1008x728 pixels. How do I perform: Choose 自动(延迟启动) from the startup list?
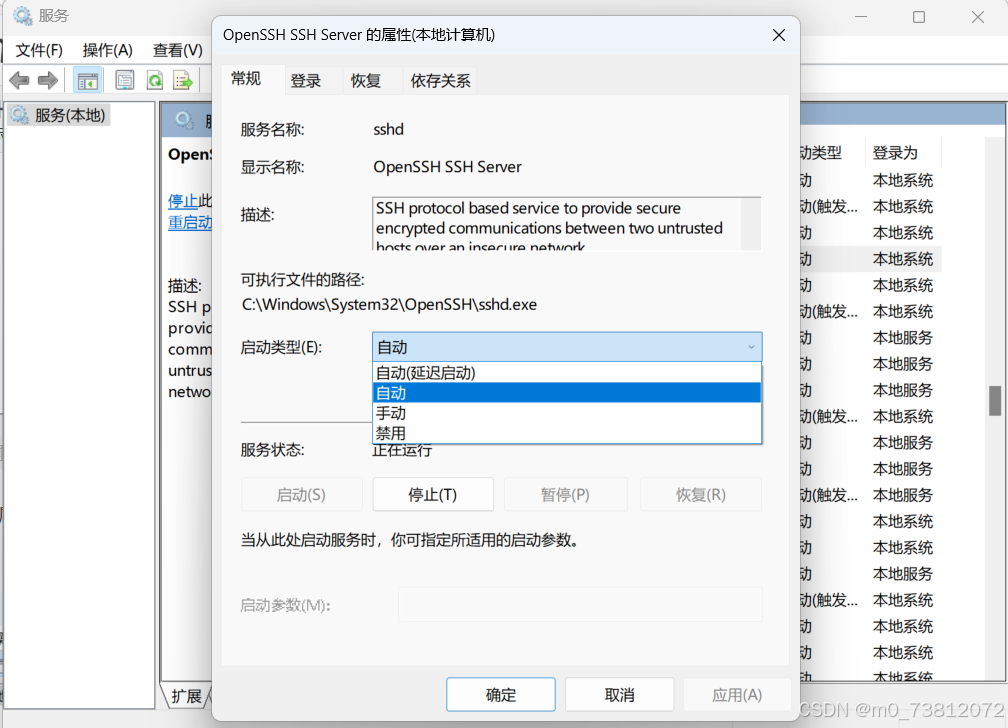567,373
